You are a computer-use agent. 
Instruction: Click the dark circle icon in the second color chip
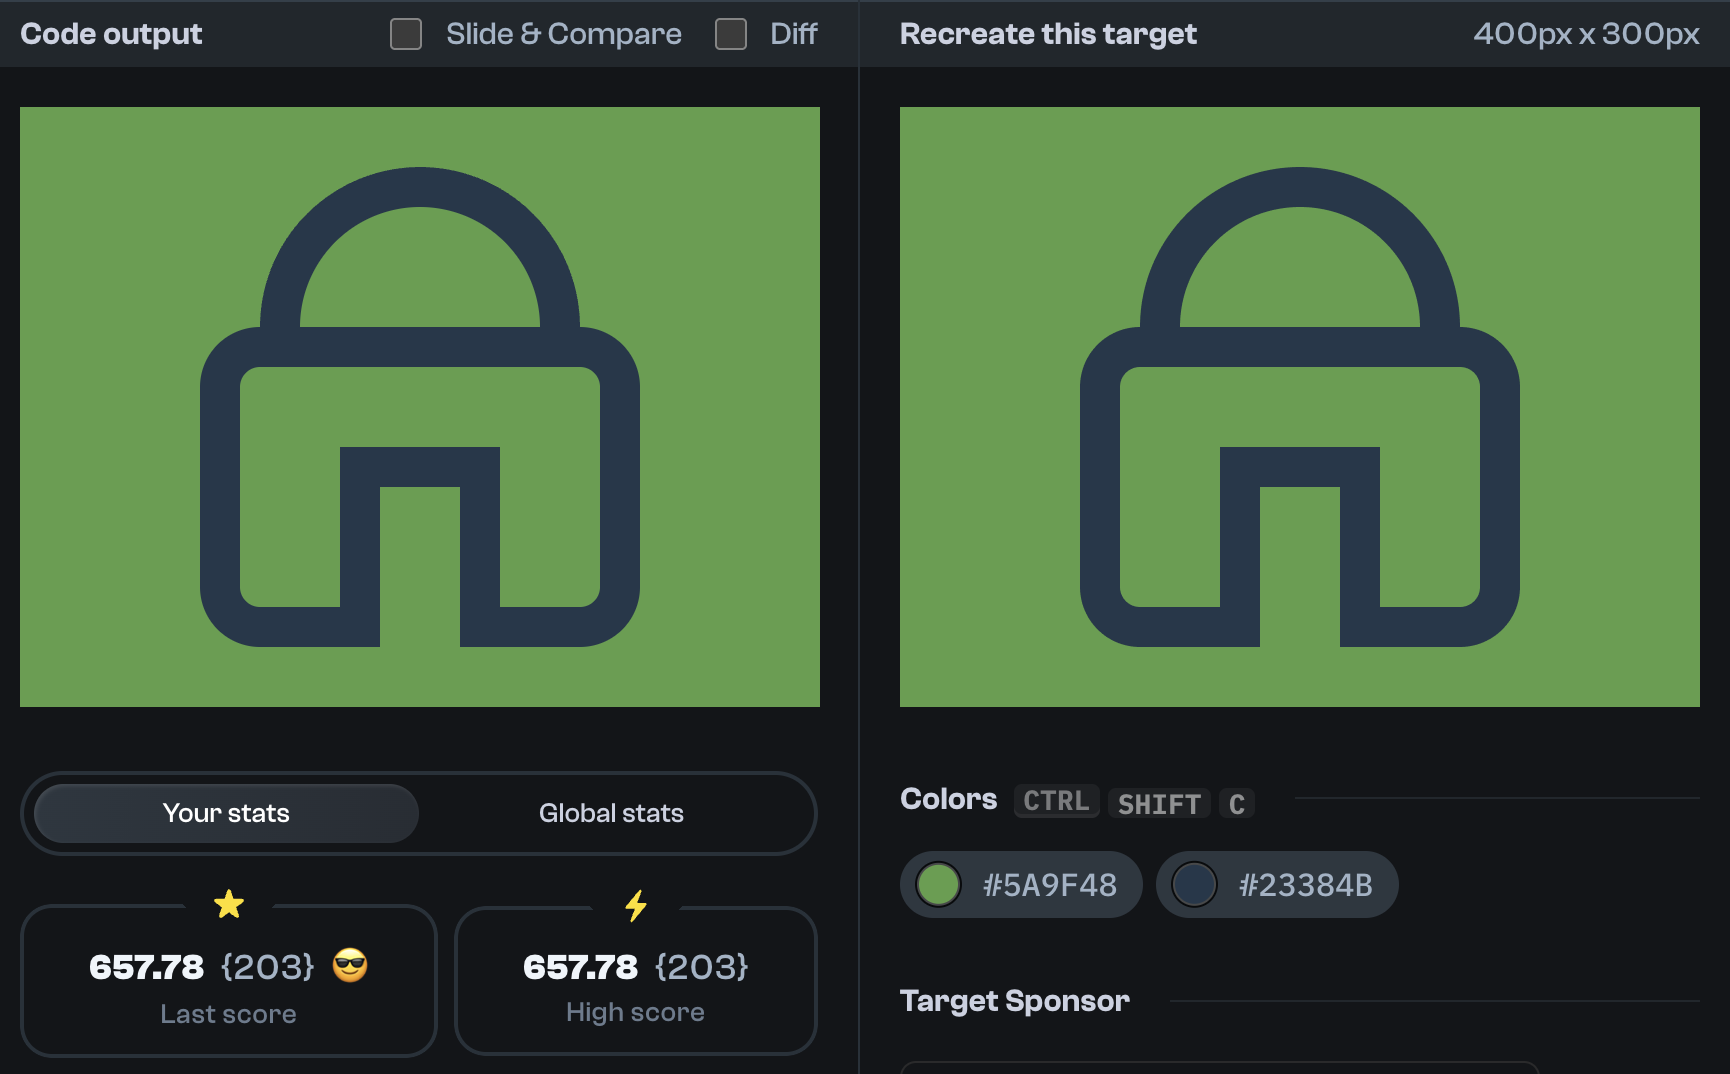[x=1194, y=884]
